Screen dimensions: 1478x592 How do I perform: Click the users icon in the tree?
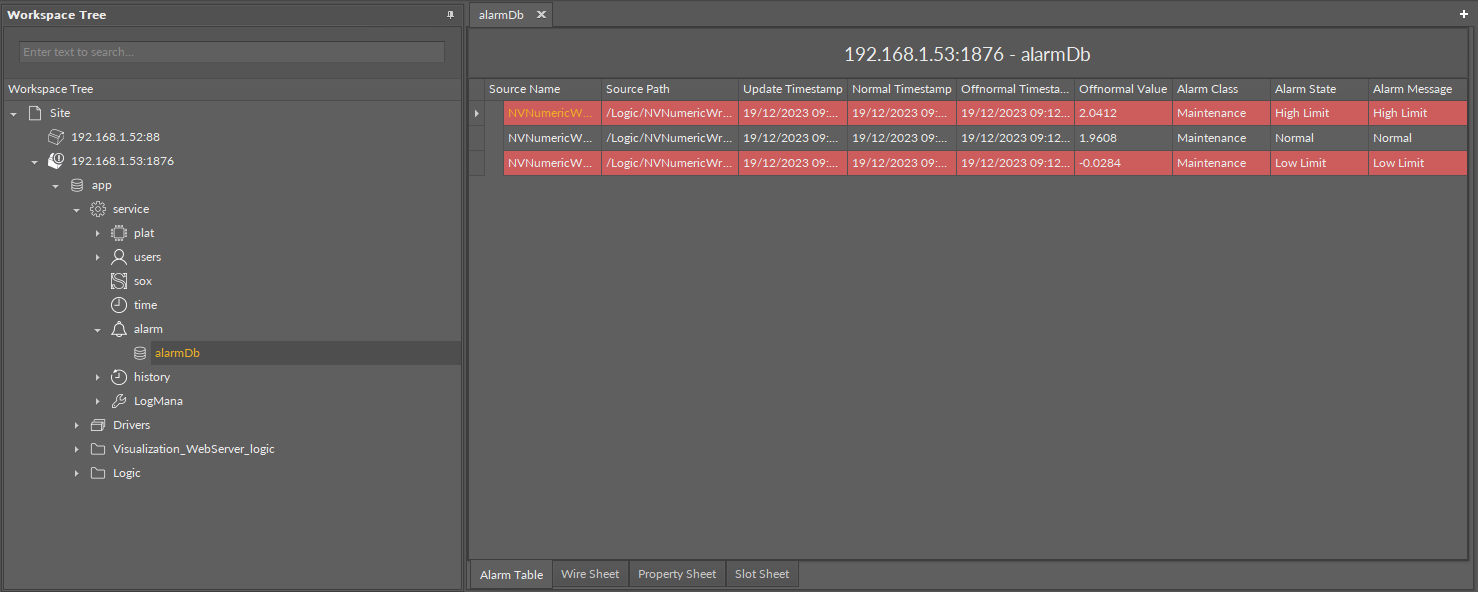pos(118,256)
